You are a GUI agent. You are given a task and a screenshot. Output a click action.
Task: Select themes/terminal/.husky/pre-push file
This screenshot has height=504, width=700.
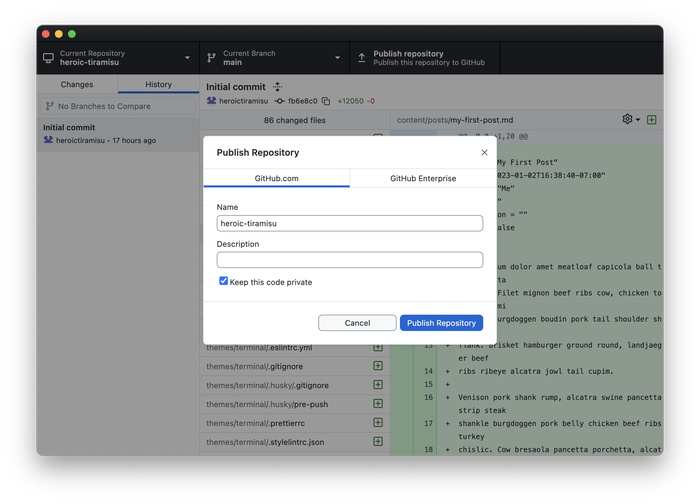pyautogui.click(x=294, y=404)
